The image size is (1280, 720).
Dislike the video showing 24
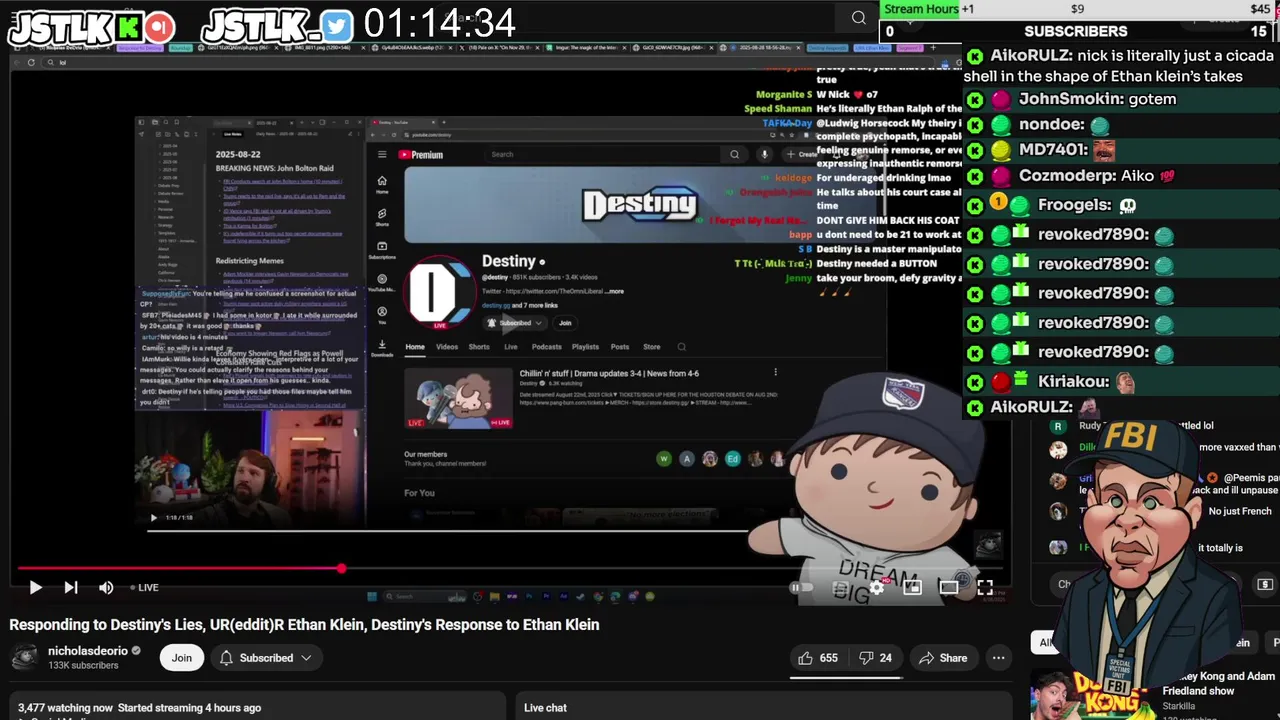[875, 658]
